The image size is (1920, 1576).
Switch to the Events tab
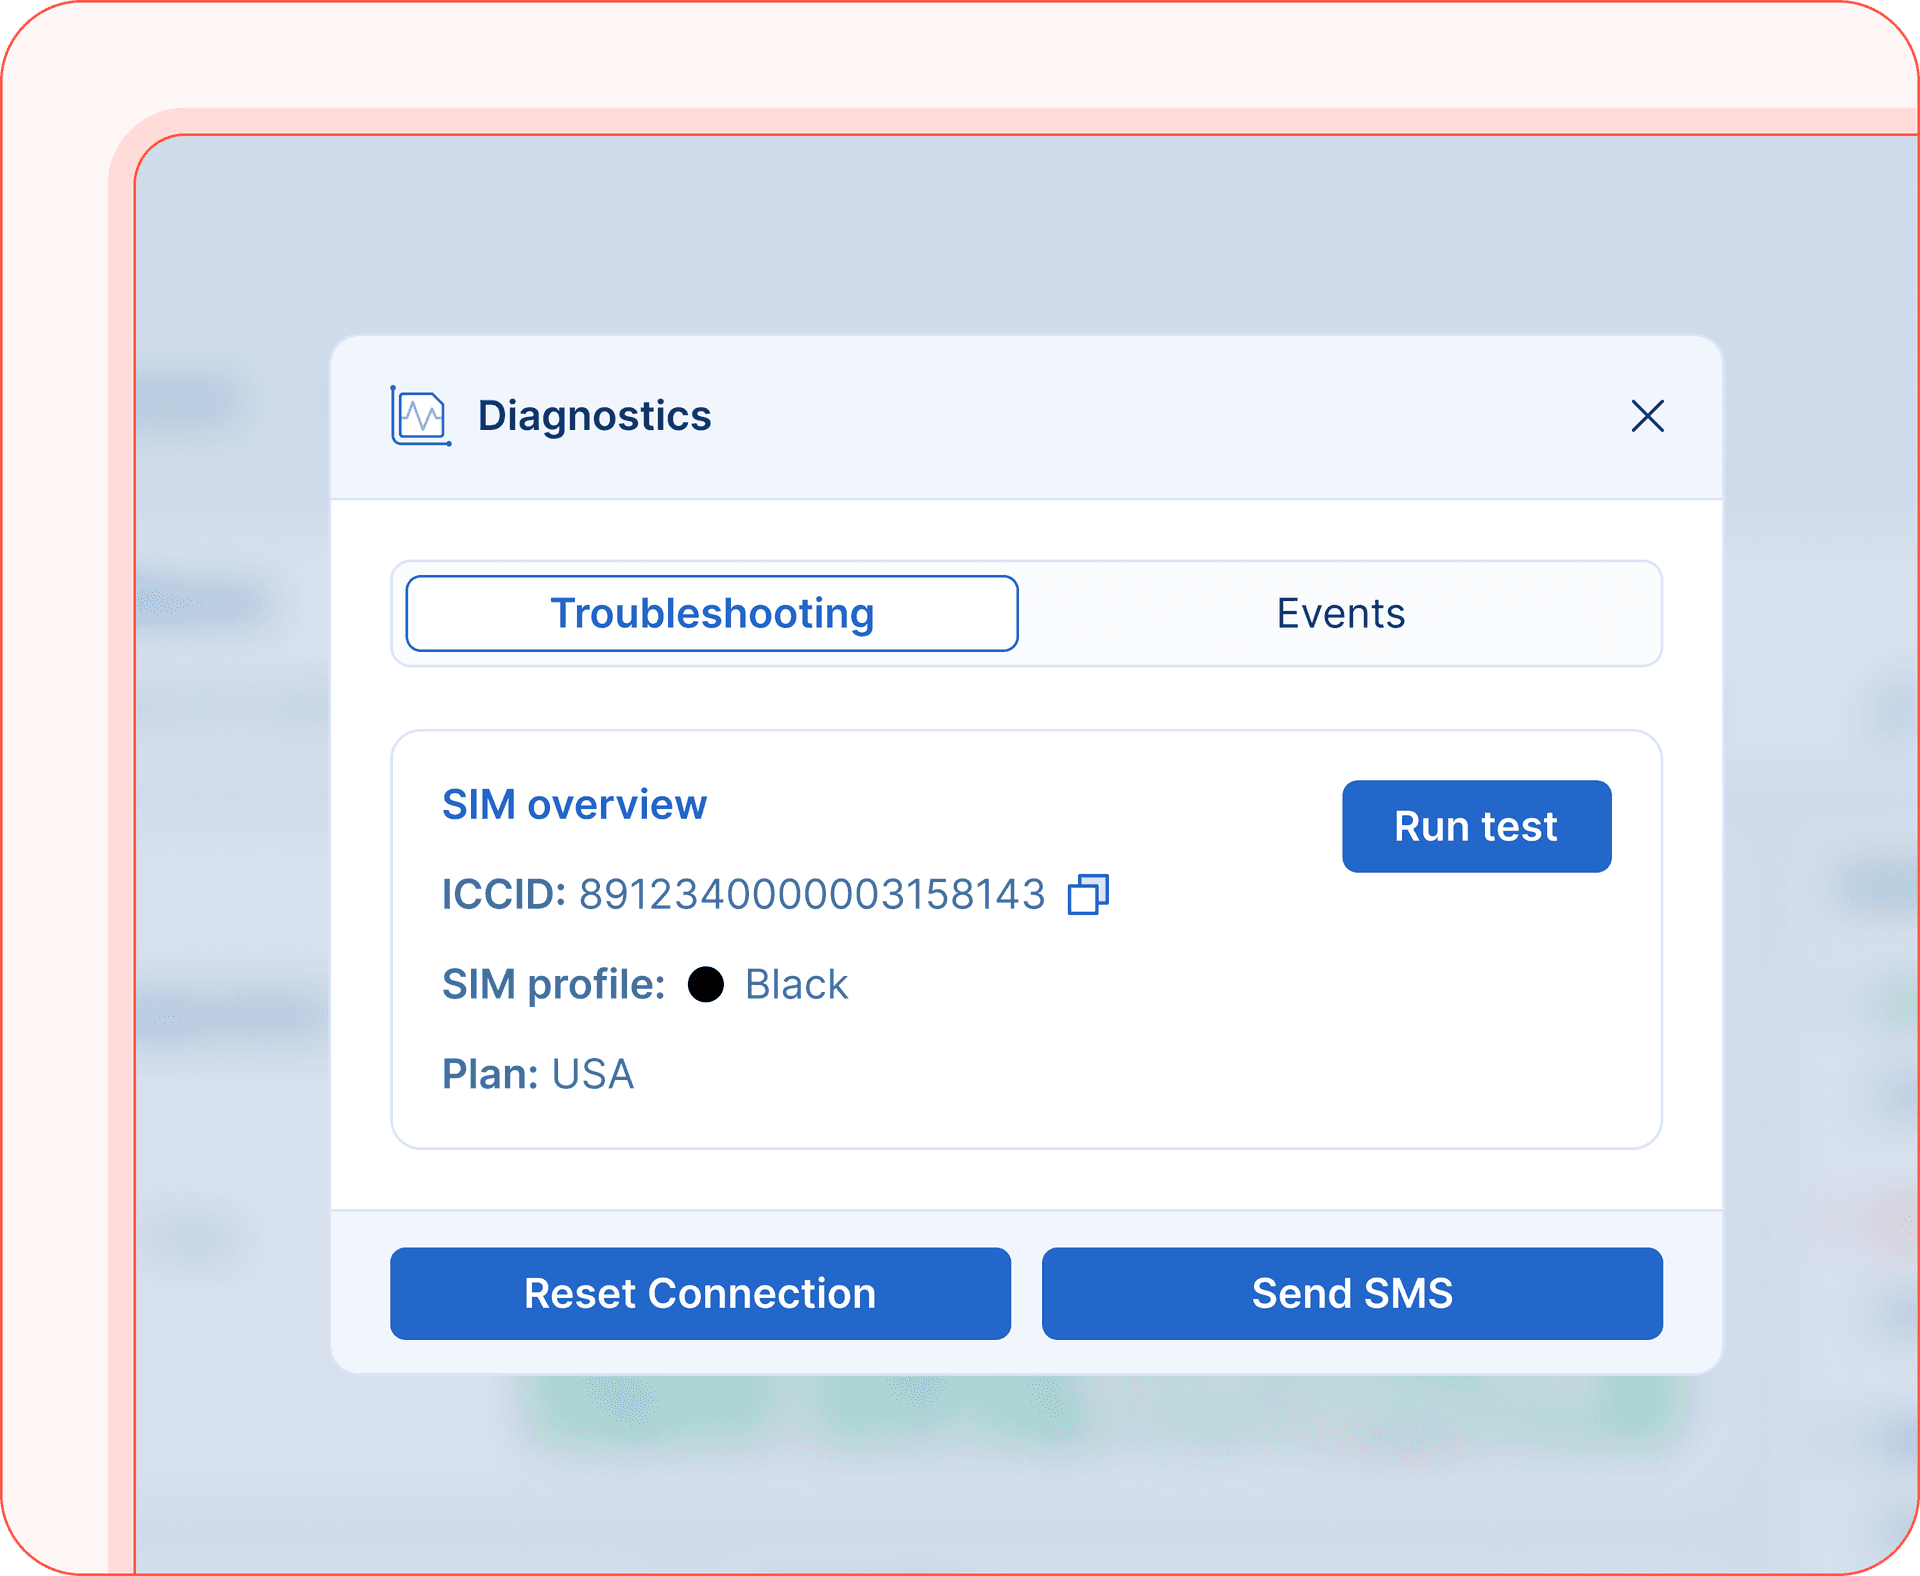(1340, 613)
